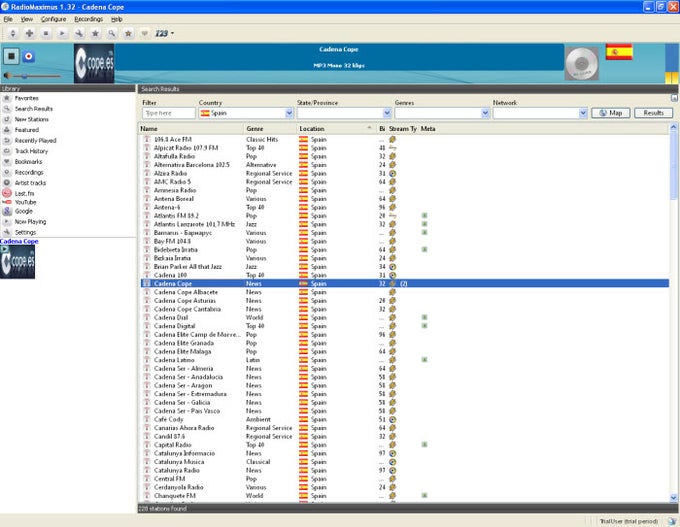Open the wrench settings tool in the toolbar
Screen dimensions: 680x527
point(79,33)
